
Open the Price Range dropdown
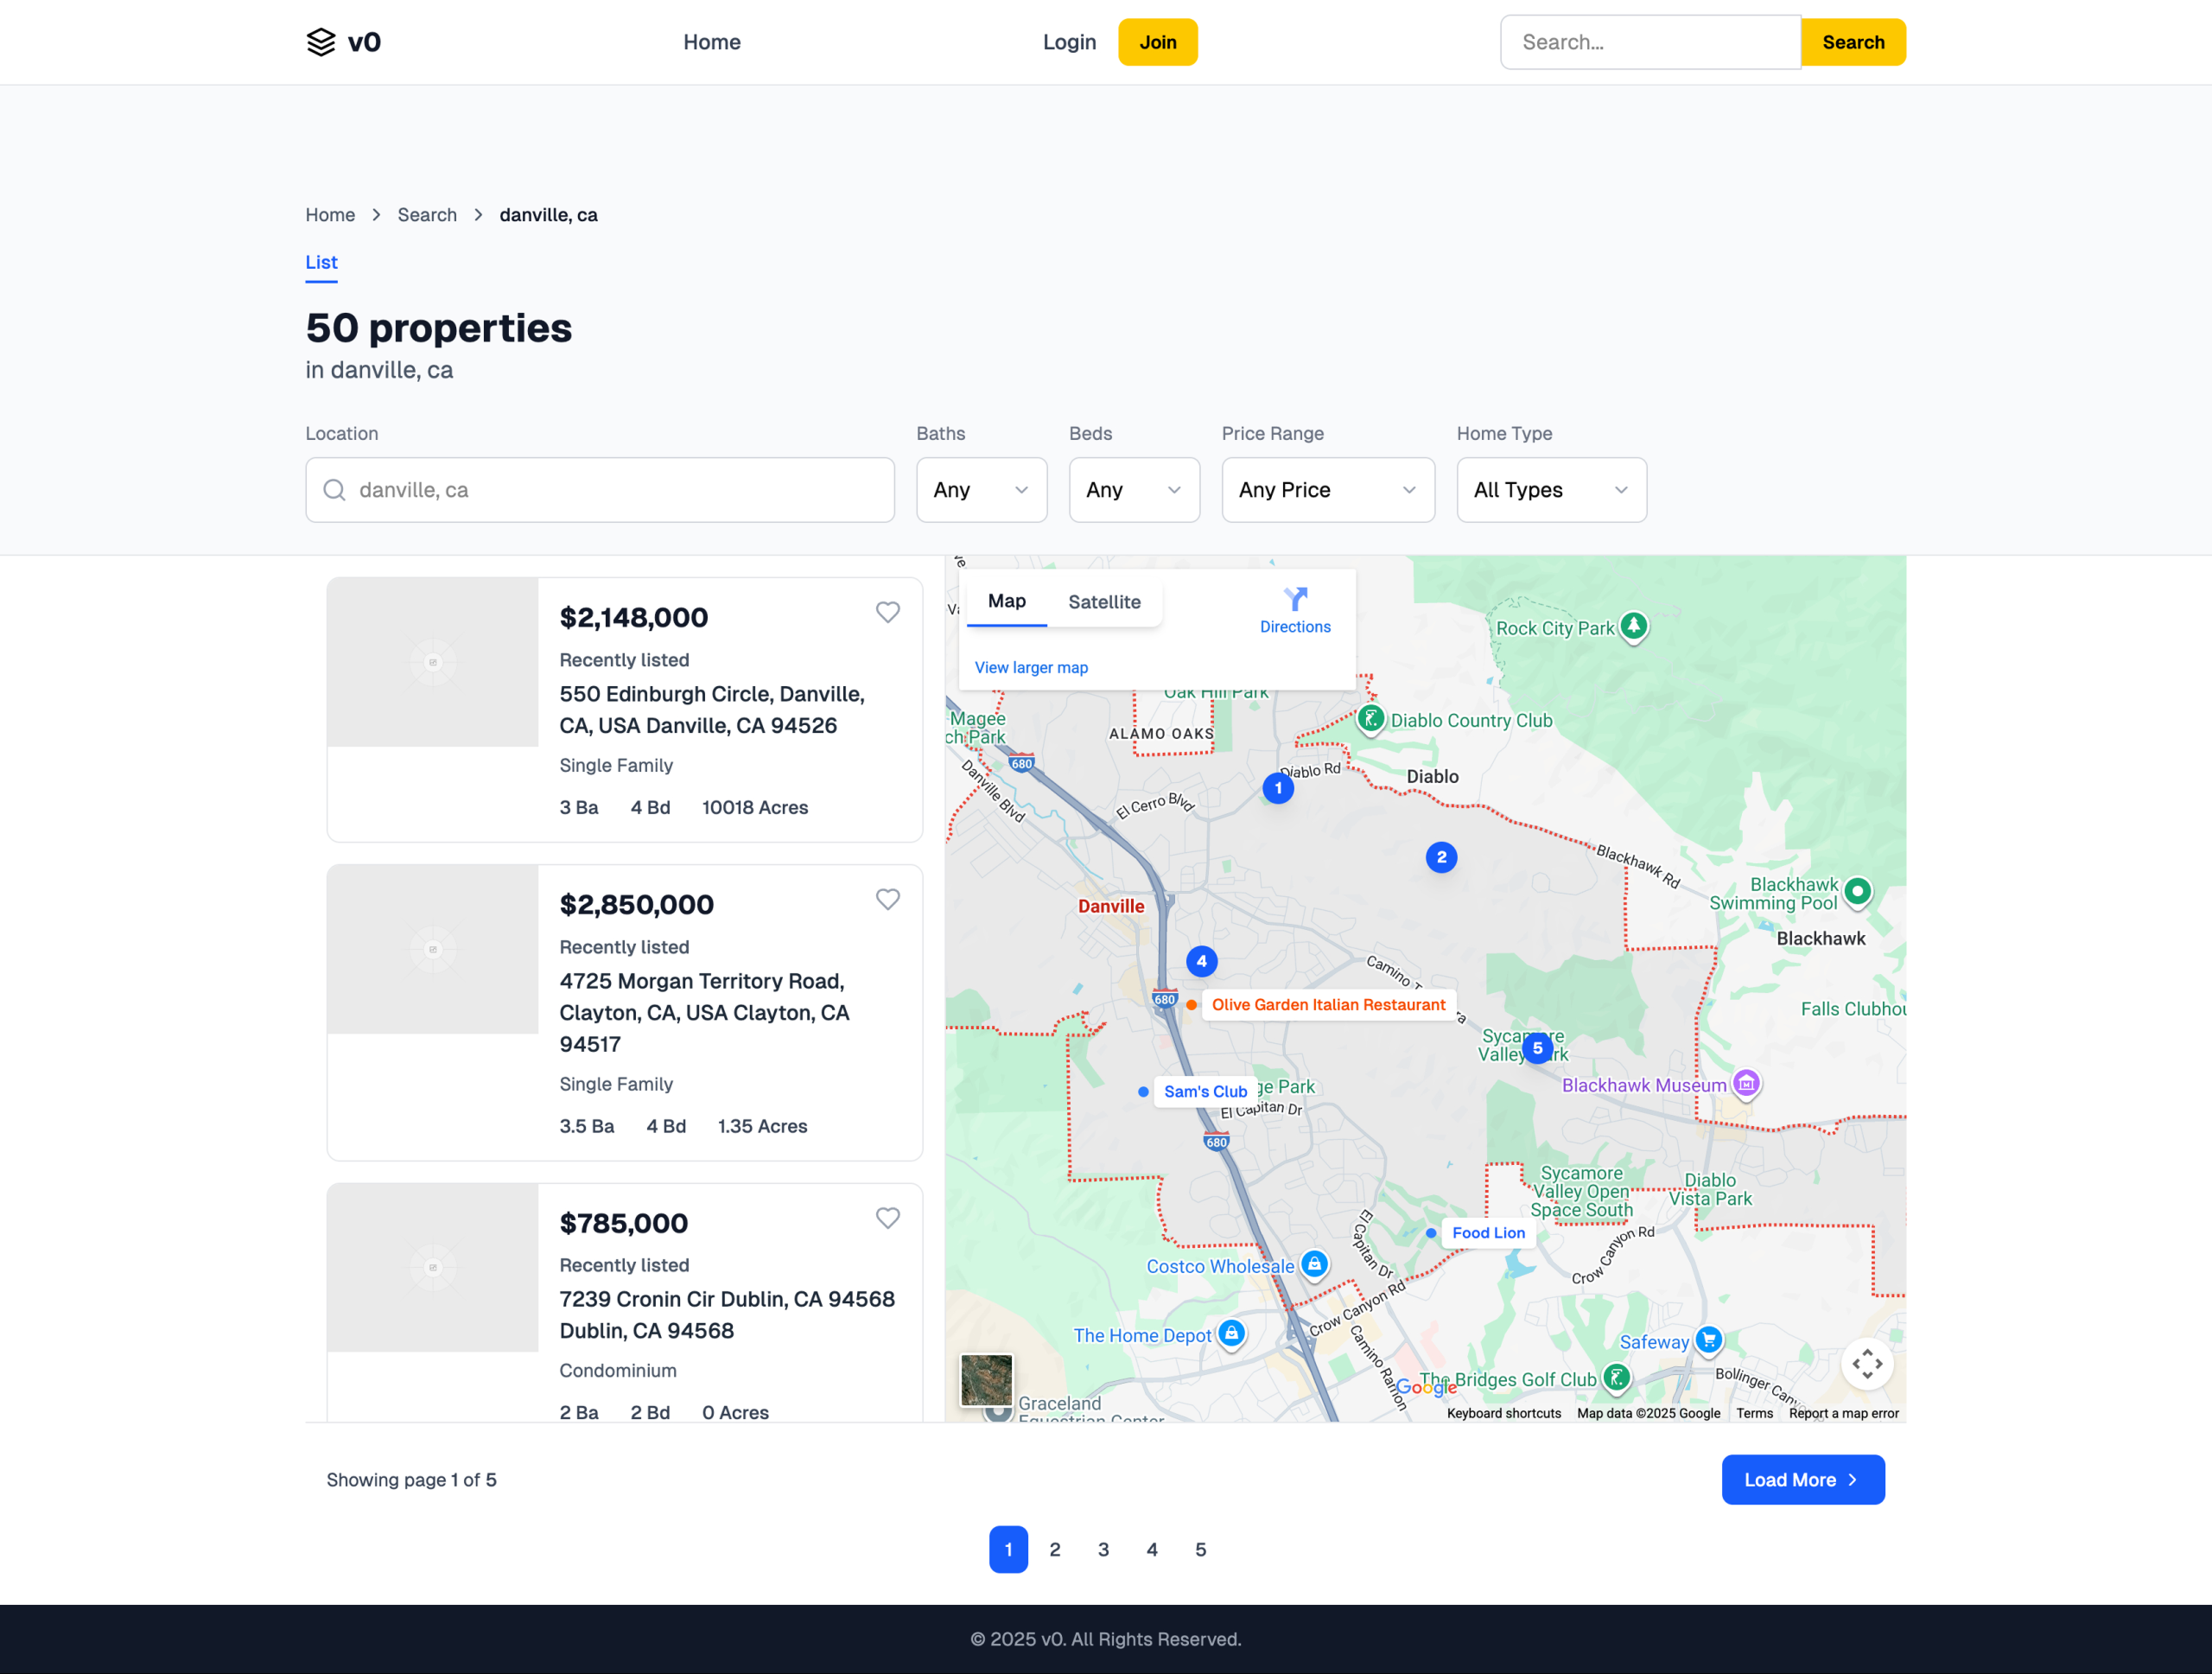point(1327,490)
